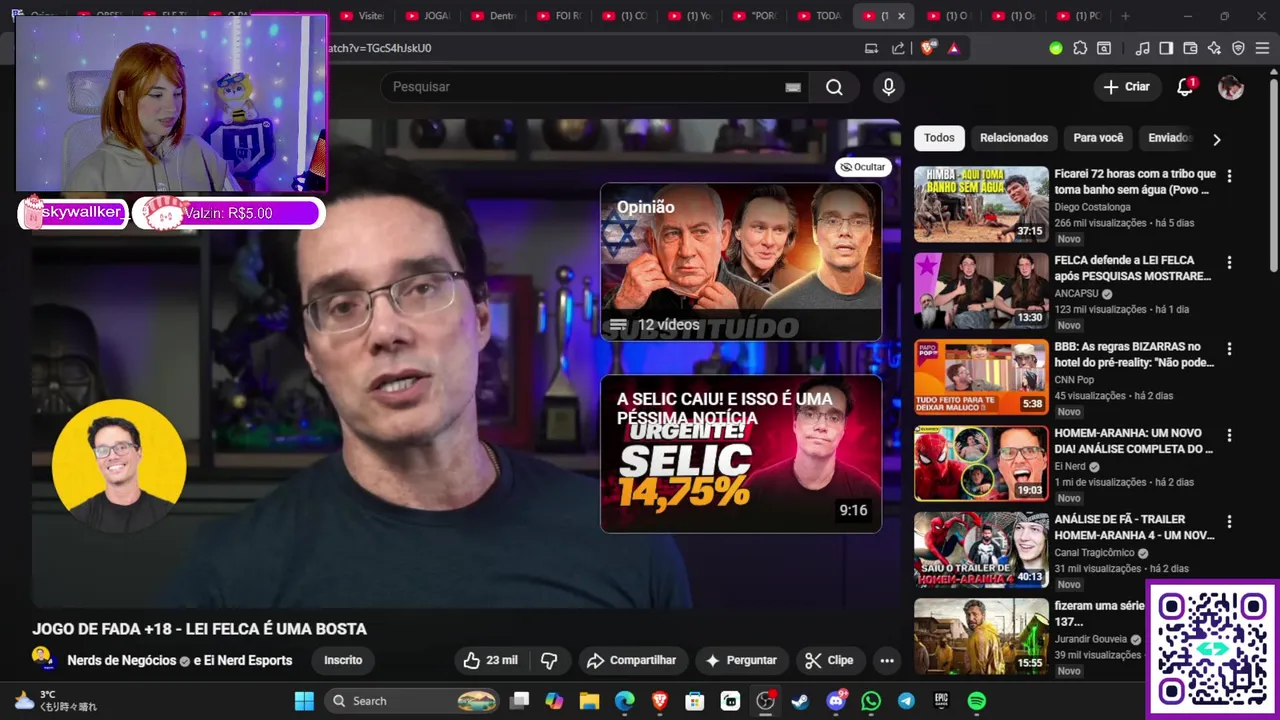
Task: Open the Ei Nerd Esports channel link
Action: click(248, 660)
